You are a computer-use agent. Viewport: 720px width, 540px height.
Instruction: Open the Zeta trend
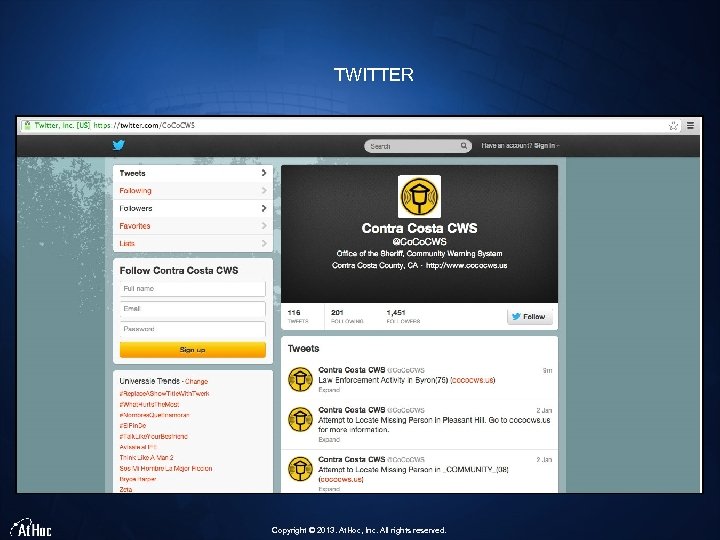pyautogui.click(x=126, y=489)
